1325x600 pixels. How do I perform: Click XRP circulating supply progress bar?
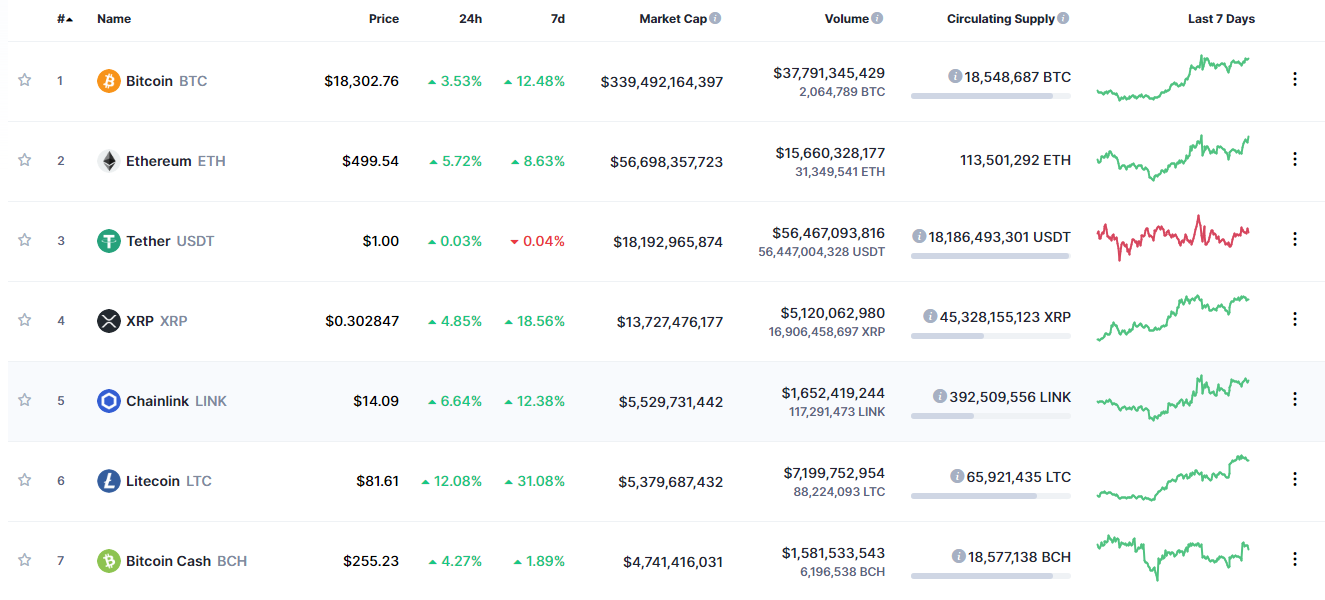point(991,336)
